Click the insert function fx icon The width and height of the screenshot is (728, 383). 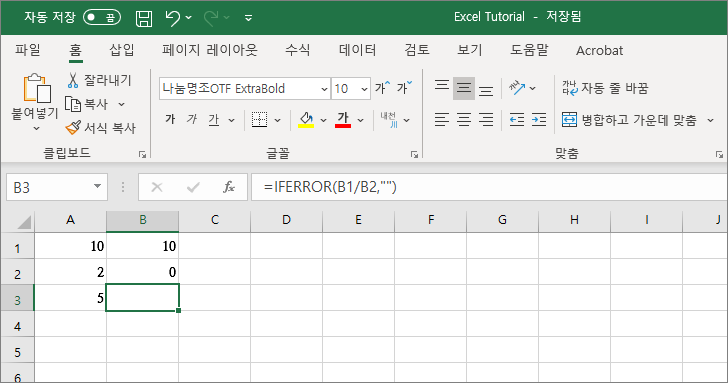228,187
